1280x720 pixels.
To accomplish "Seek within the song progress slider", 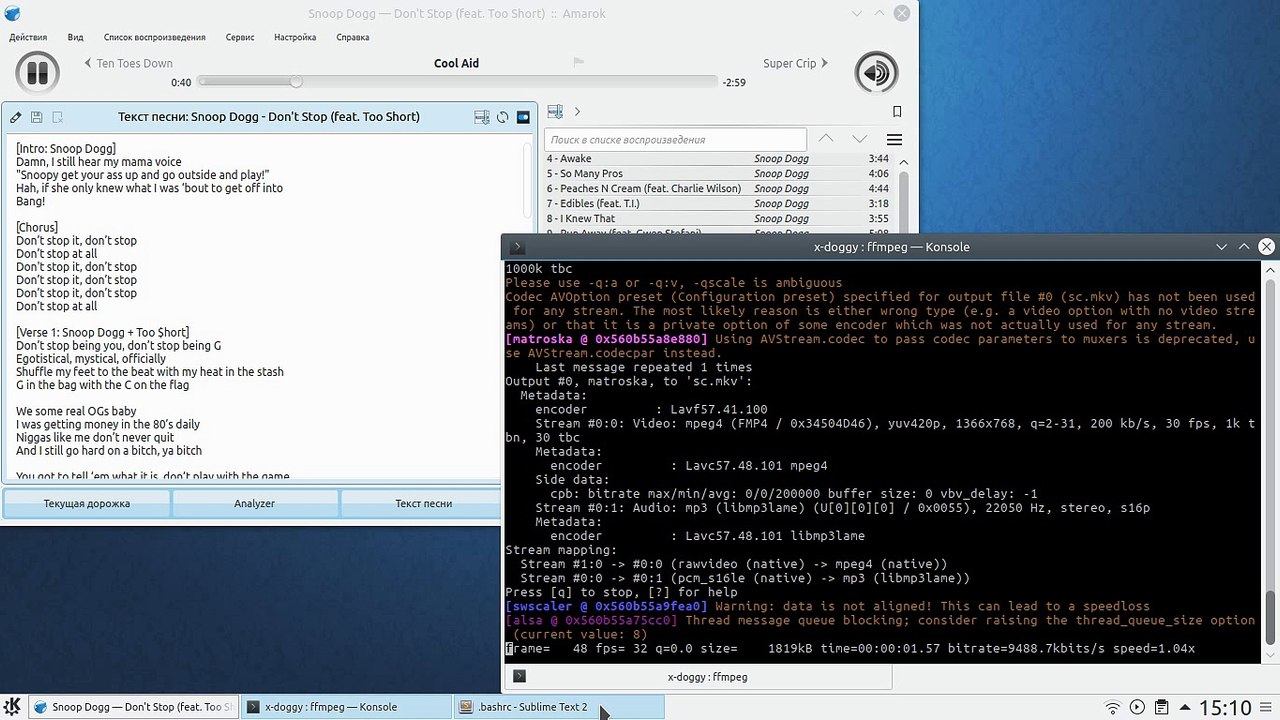I will [x=458, y=82].
